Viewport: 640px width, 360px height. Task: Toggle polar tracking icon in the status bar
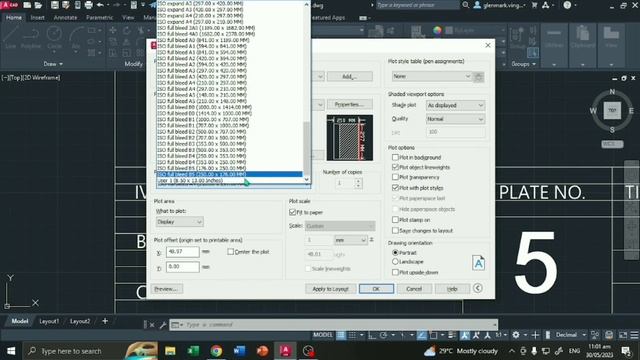(383, 335)
